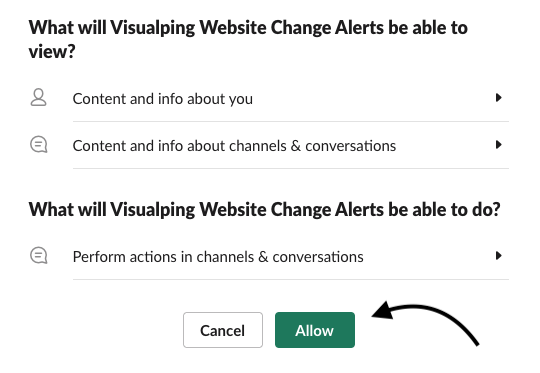The height and width of the screenshot is (373, 540).
Task: Click blank space between Cancel and Allow
Action: click(269, 330)
